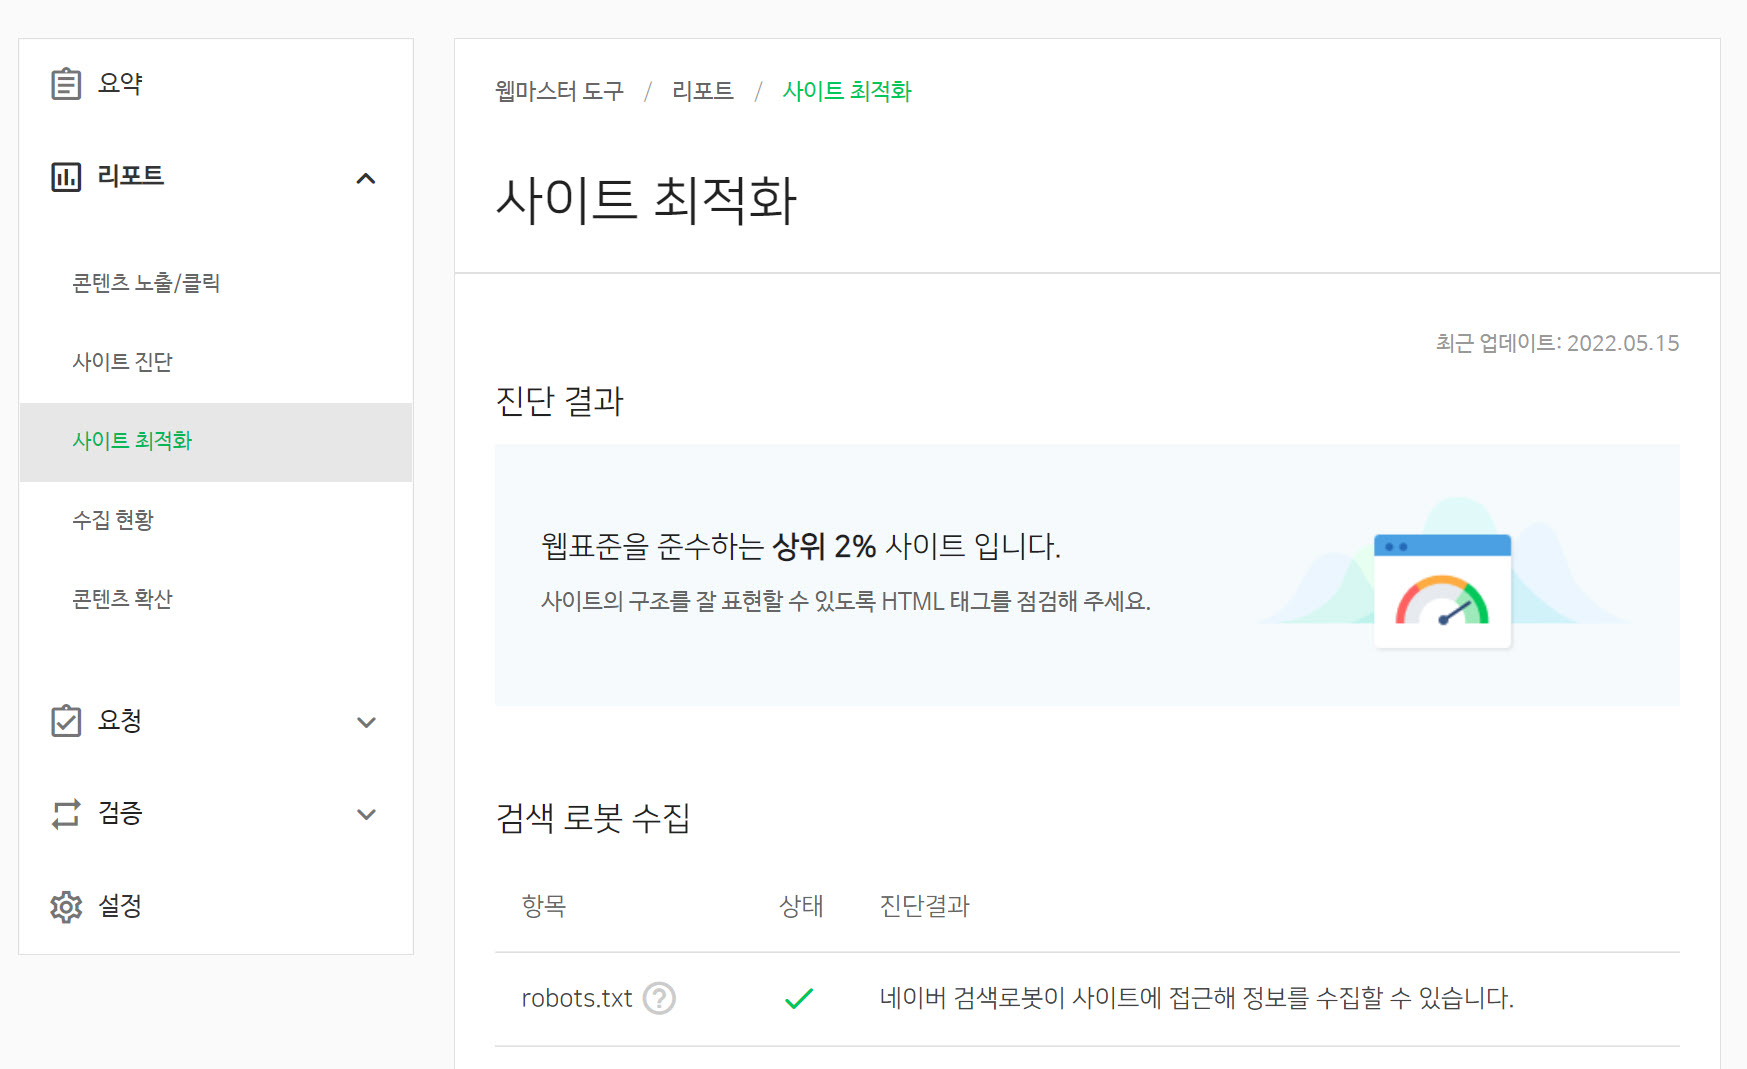Open 콘텐츠 확산 page
This screenshot has width=1747, height=1069.
pyautogui.click(x=122, y=598)
